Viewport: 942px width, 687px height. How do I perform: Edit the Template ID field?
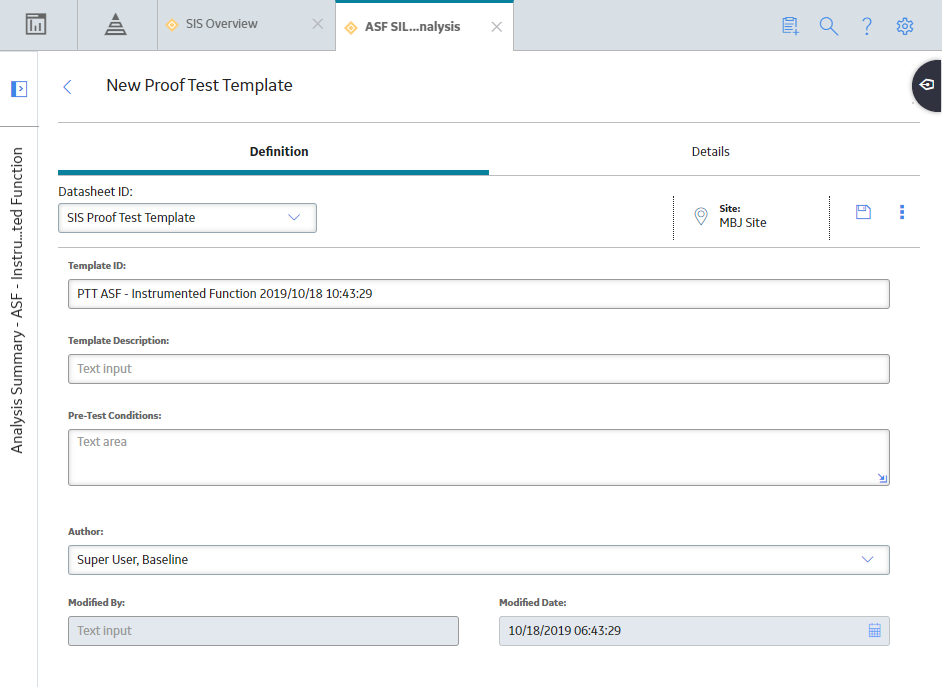tap(479, 294)
